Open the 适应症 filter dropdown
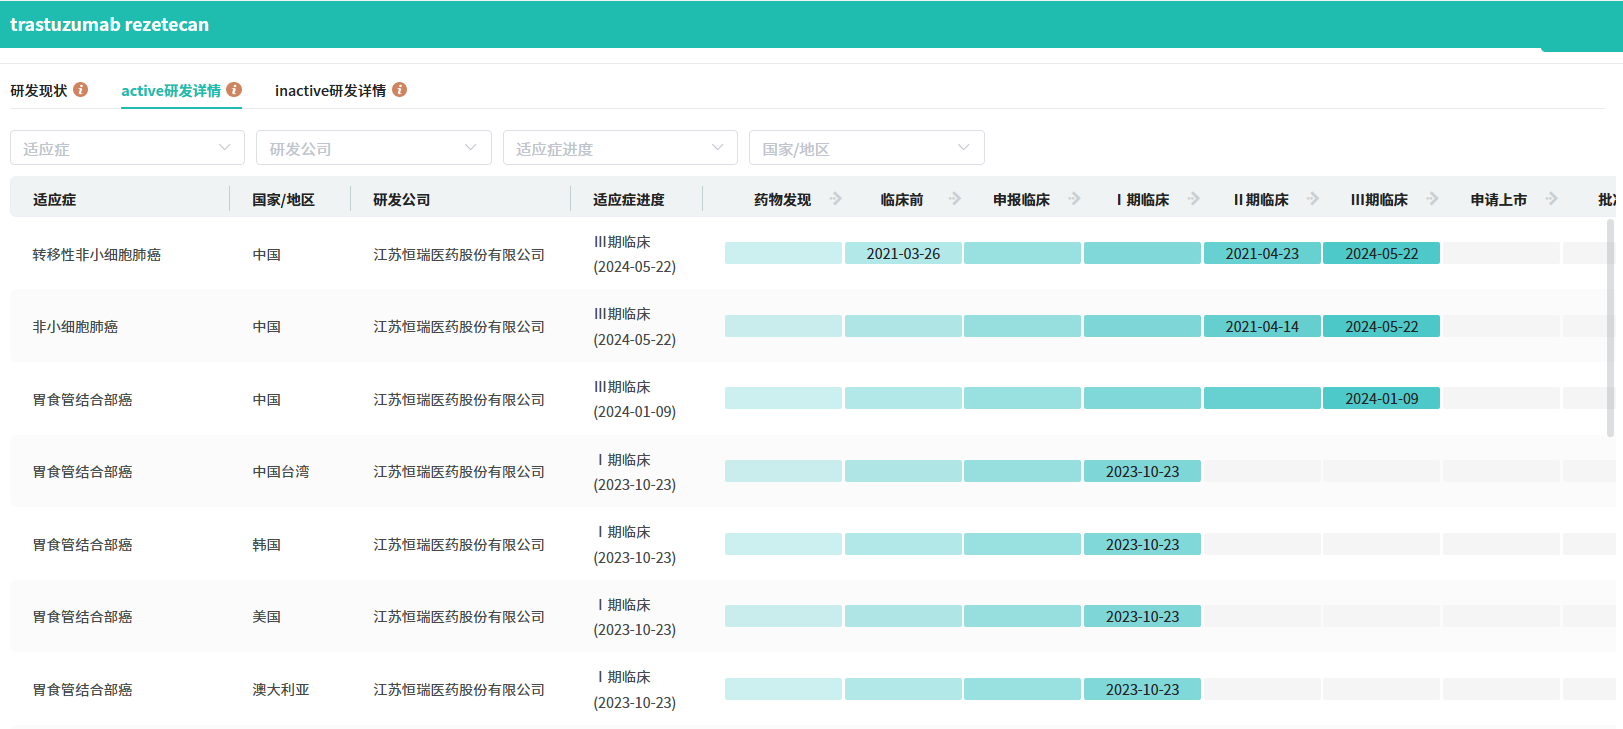Viewport: 1623px width, 729px height. click(x=127, y=148)
